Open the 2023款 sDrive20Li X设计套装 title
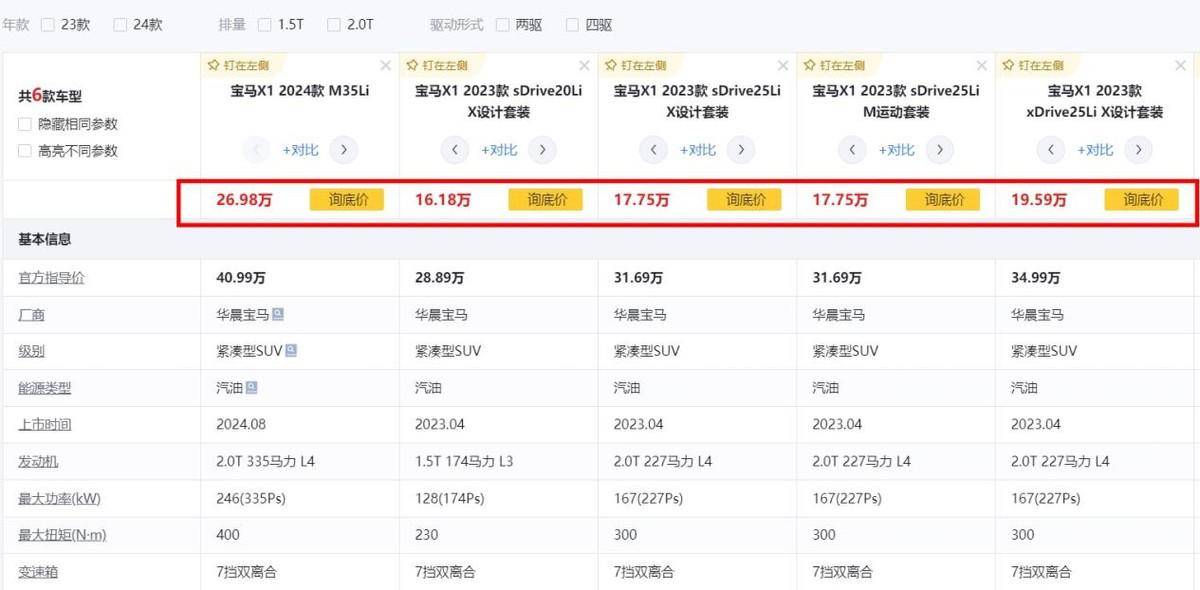The height and width of the screenshot is (590, 1200). coord(499,102)
